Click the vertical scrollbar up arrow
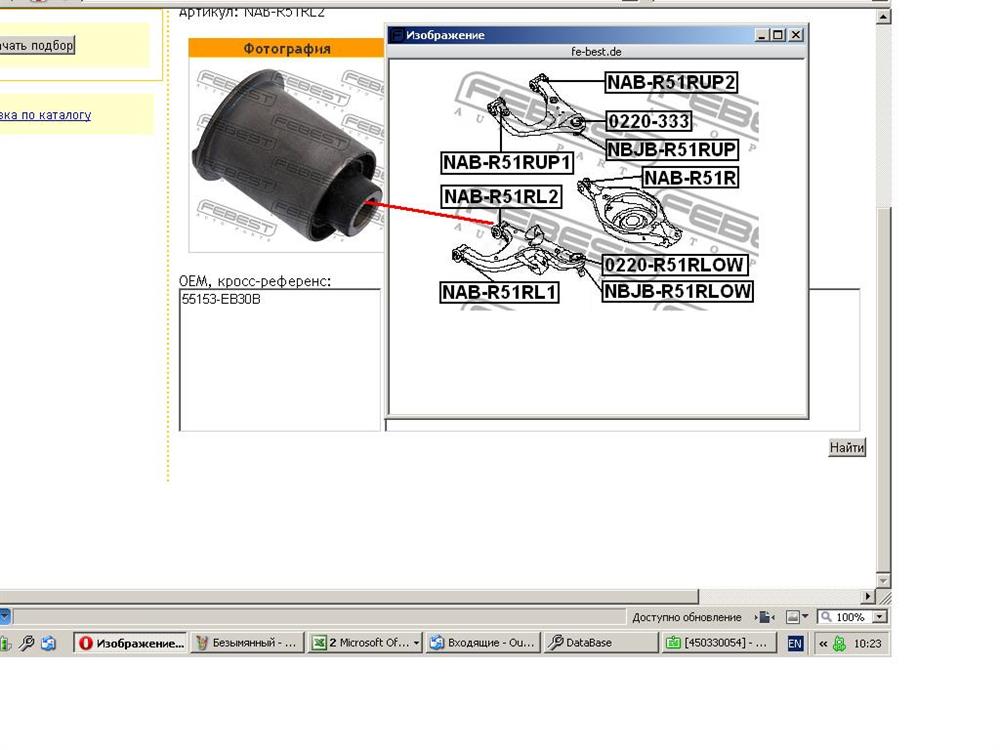1000x750 pixels. tap(883, 17)
